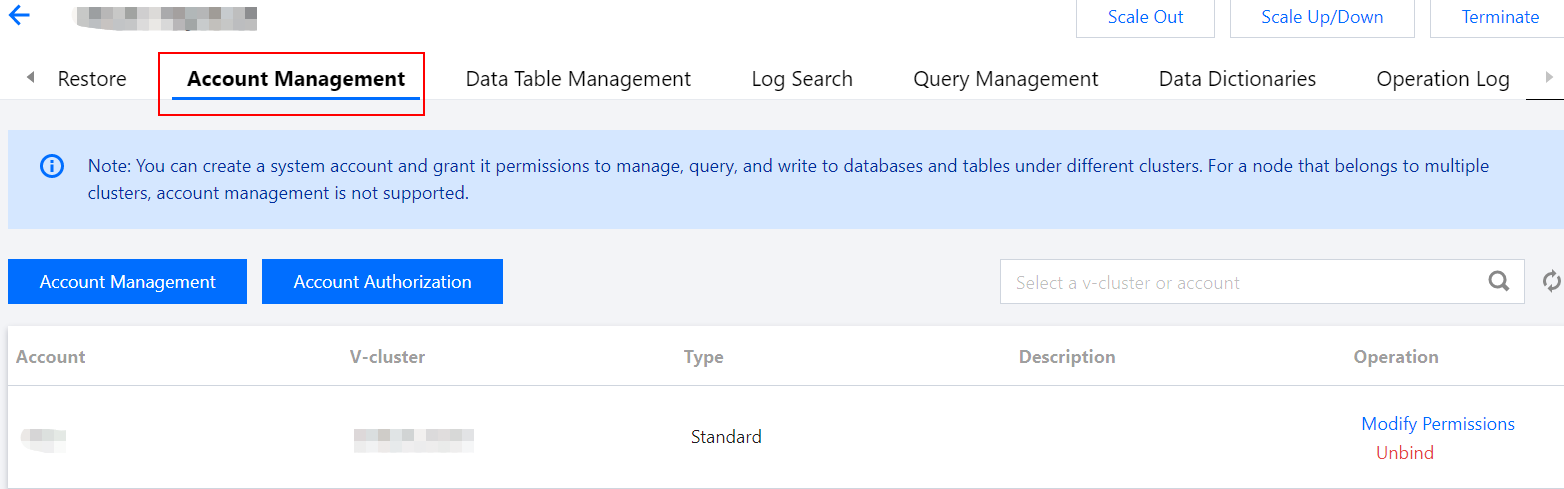Click the Terminate button
Image resolution: width=1564 pixels, height=489 pixels.
1499,17
